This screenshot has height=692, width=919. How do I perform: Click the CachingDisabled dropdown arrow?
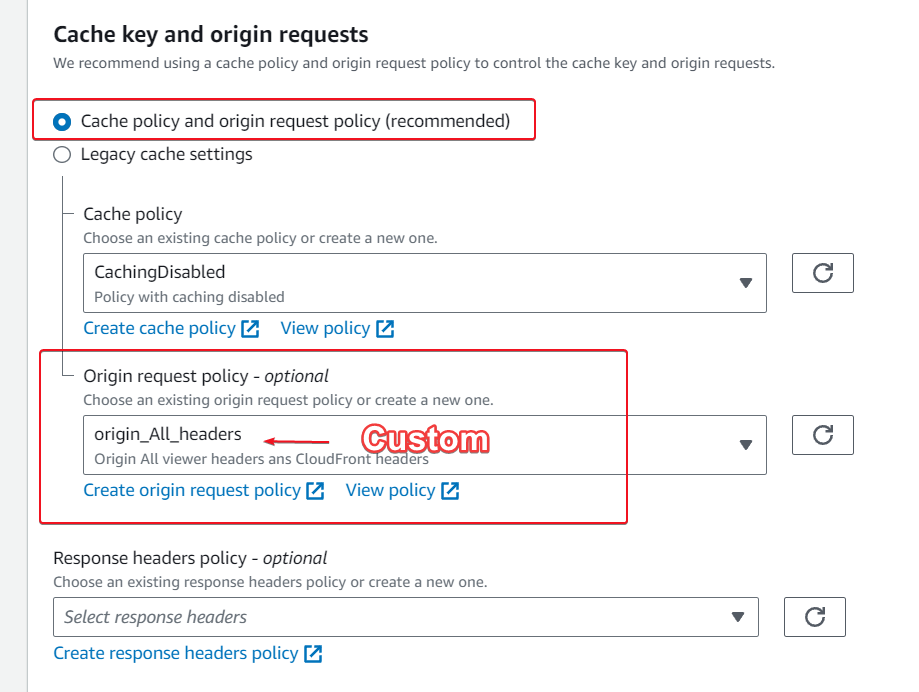pos(746,283)
